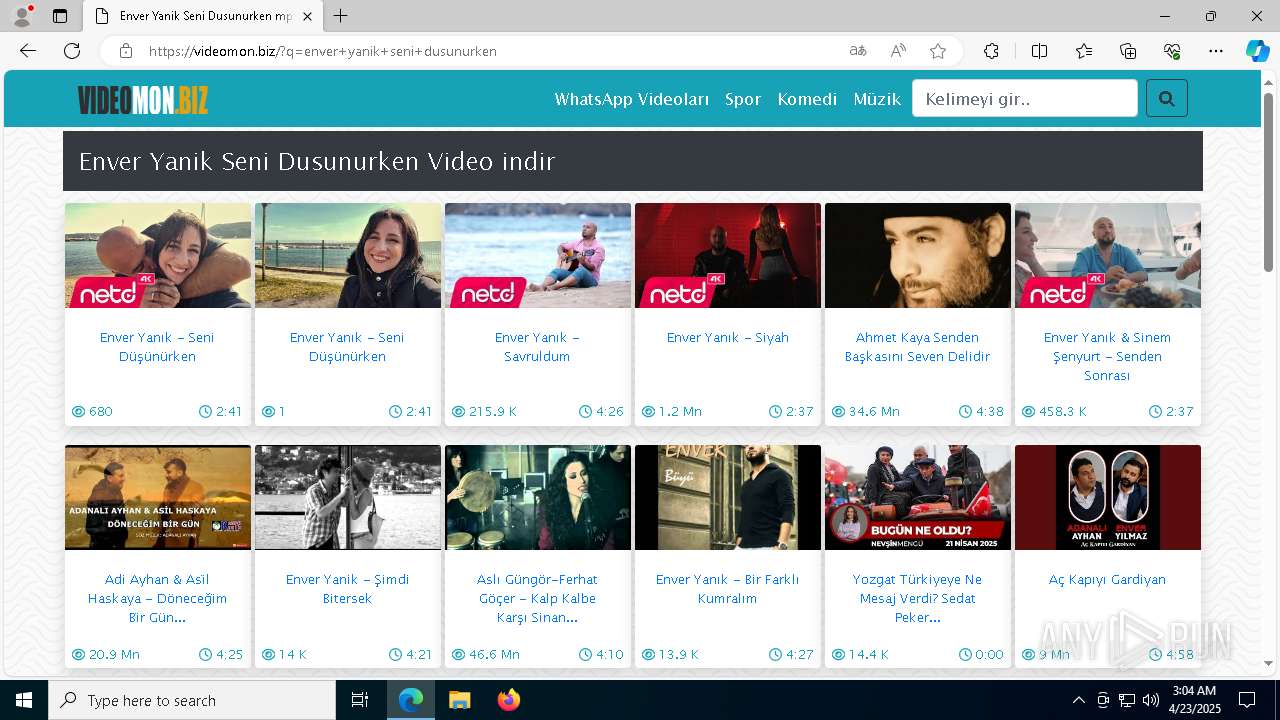Open translate page icon in address bar
The height and width of the screenshot is (720, 1280).
click(x=857, y=51)
